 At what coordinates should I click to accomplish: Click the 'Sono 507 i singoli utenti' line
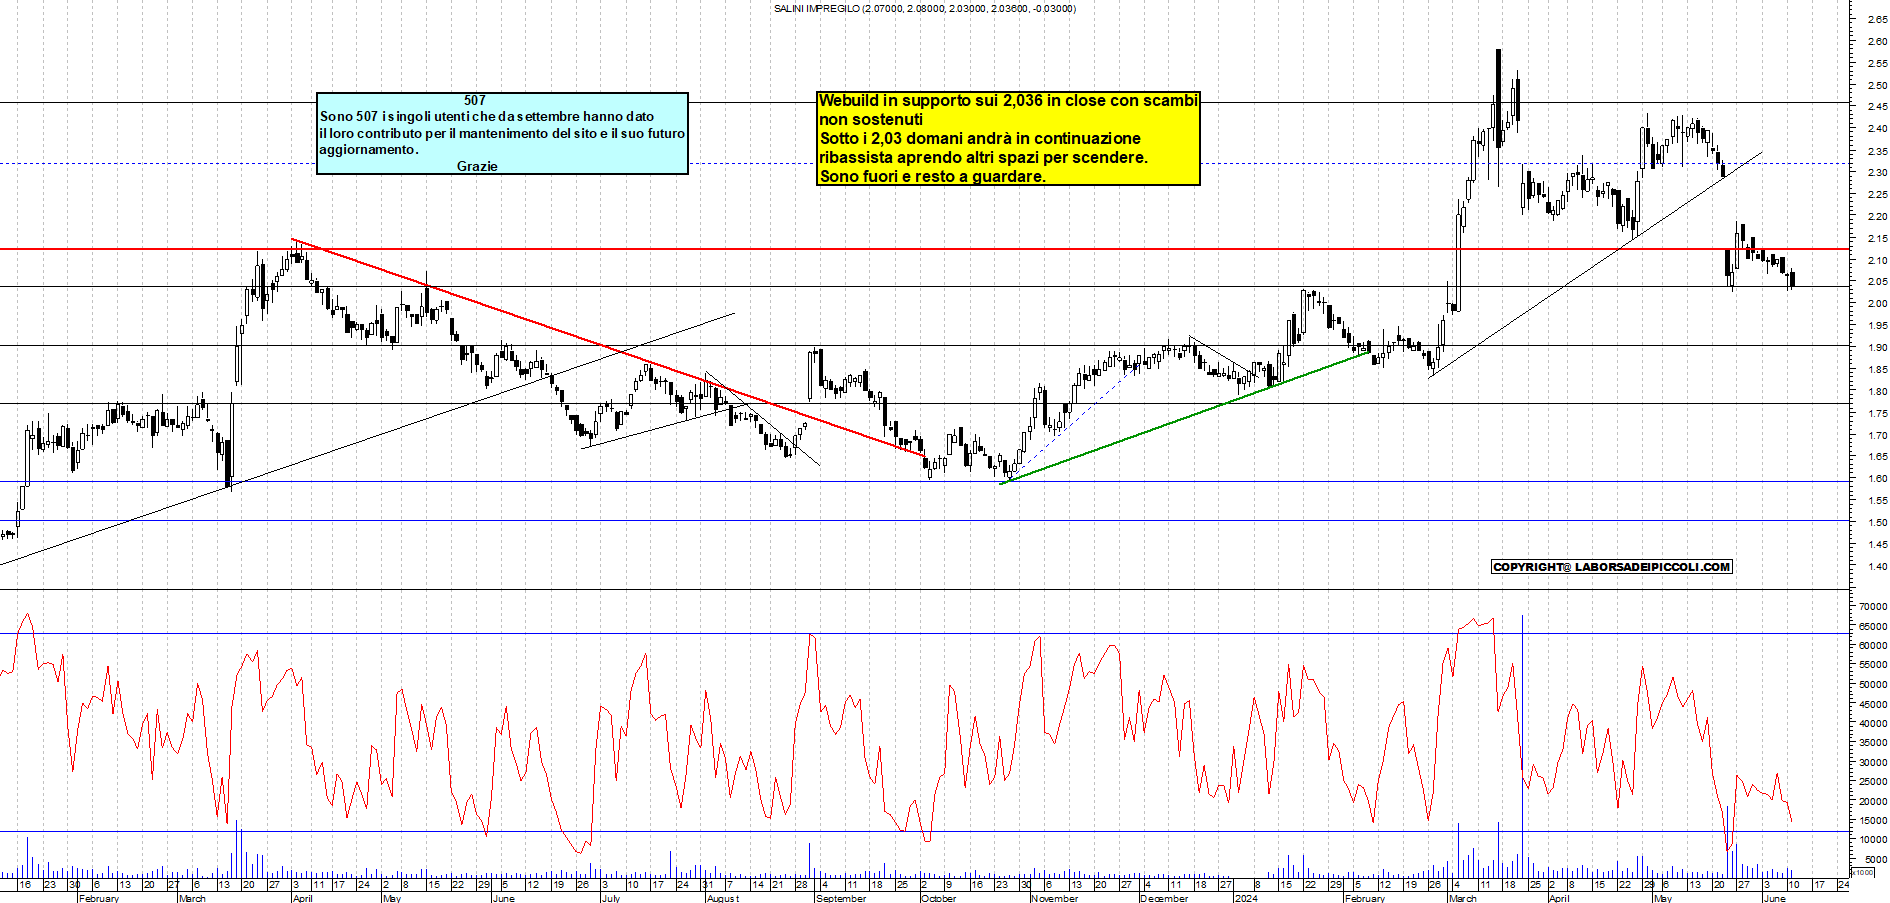coord(487,117)
